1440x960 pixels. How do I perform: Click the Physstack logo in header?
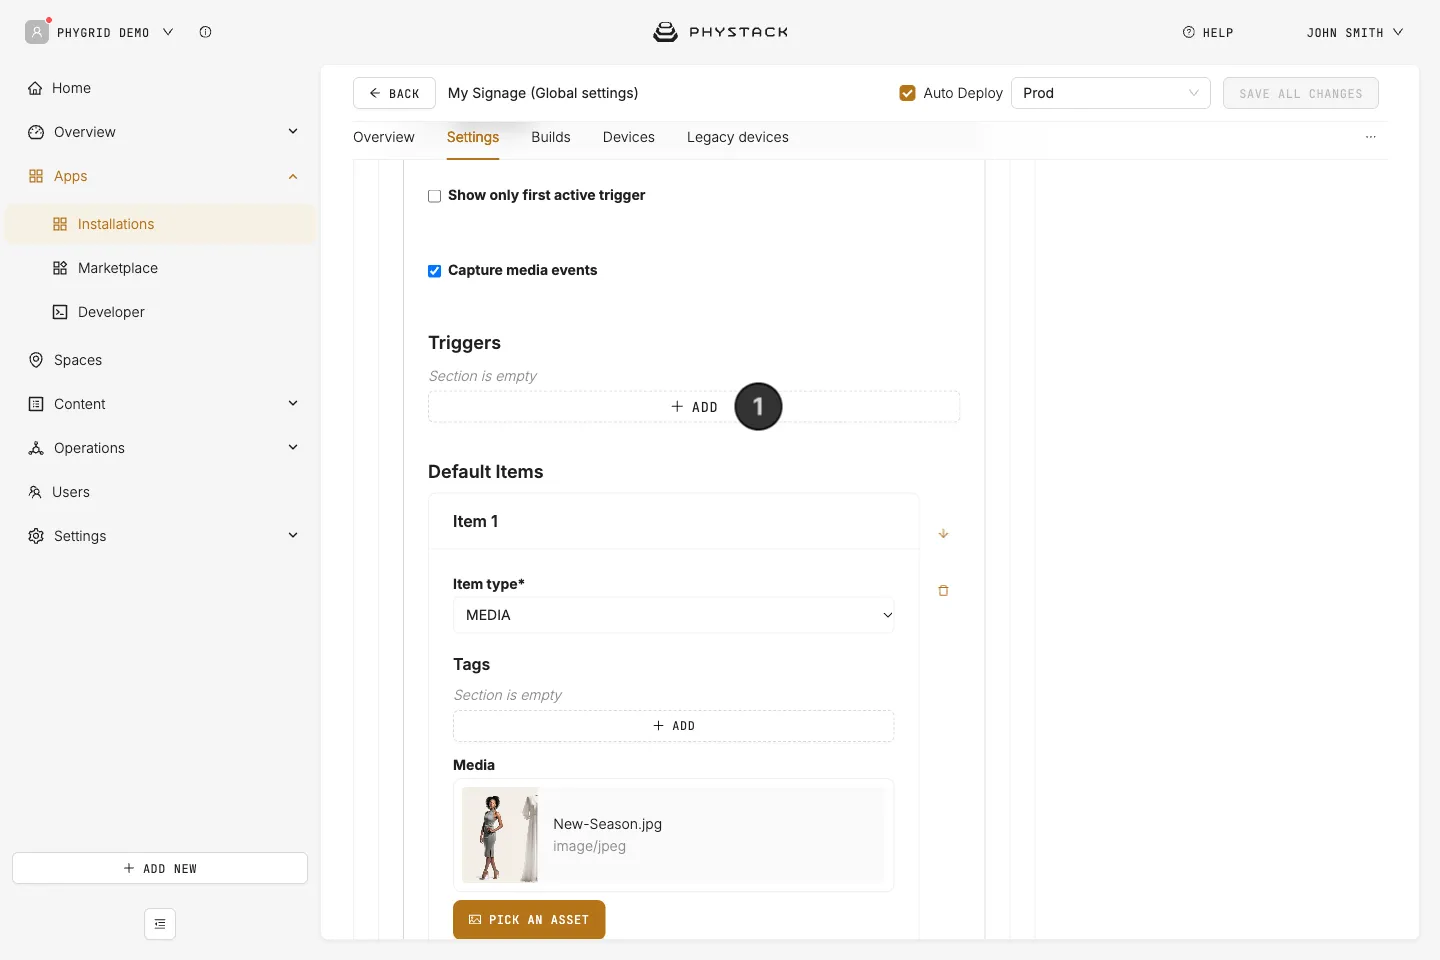721,32
